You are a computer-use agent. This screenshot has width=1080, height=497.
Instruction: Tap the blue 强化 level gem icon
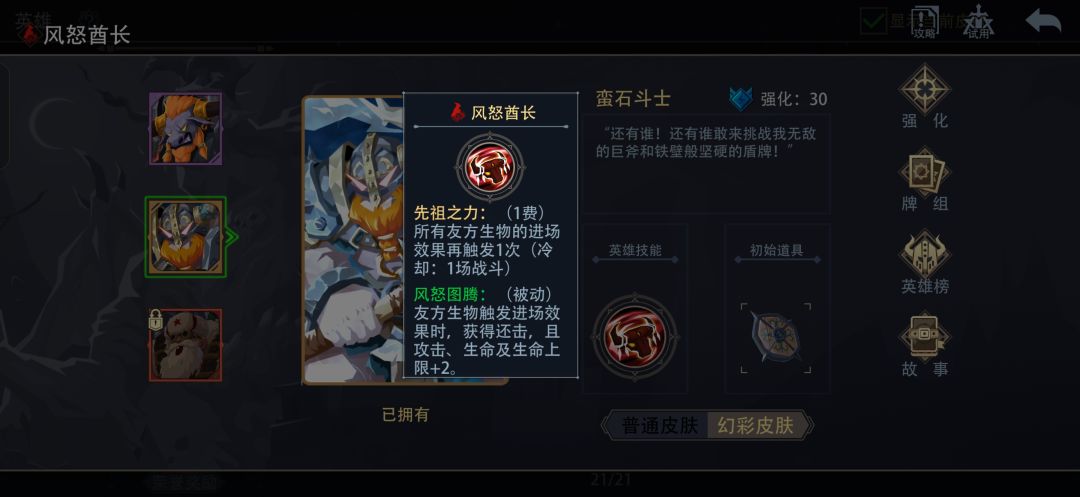(x=741, y=99)
